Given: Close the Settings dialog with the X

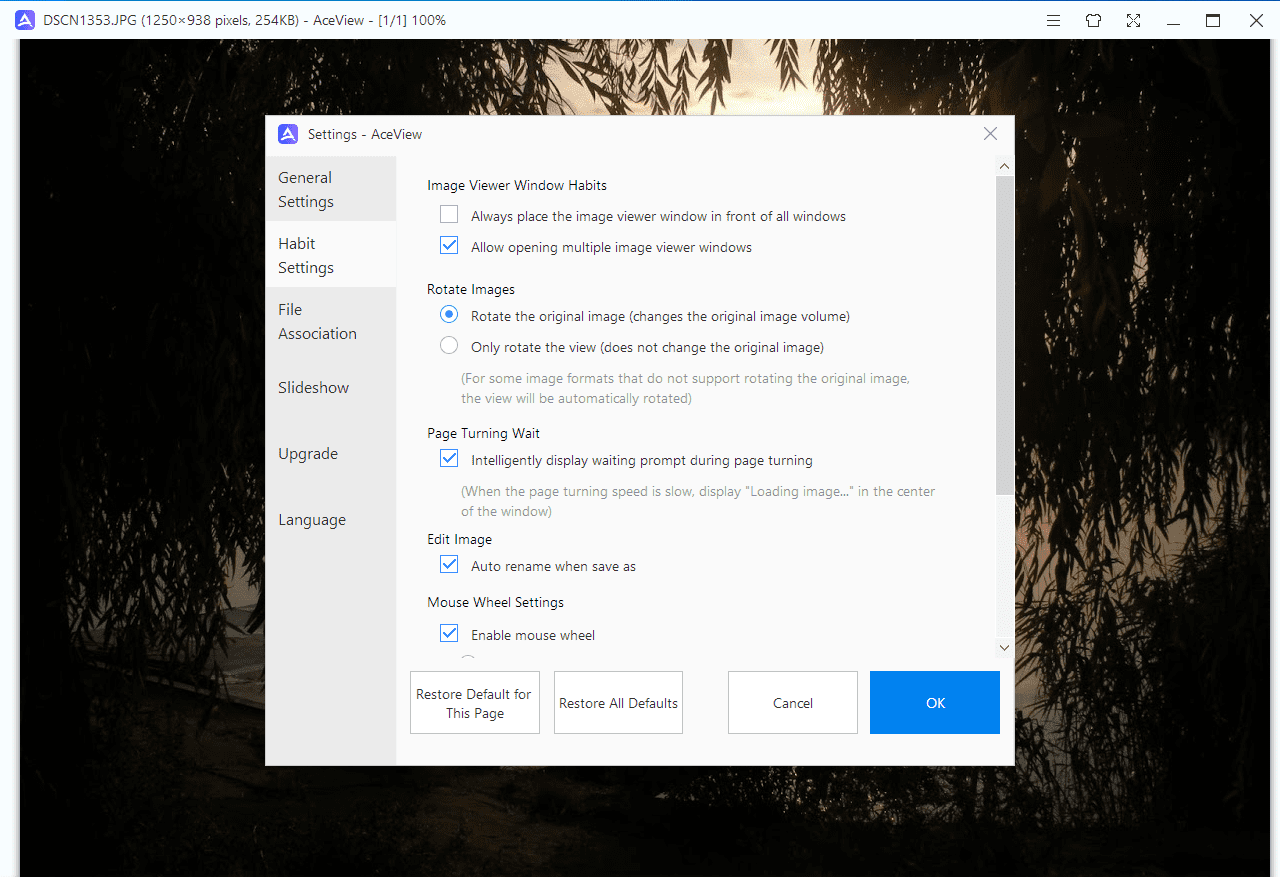Looking at the screenshot, I should 990,134.
